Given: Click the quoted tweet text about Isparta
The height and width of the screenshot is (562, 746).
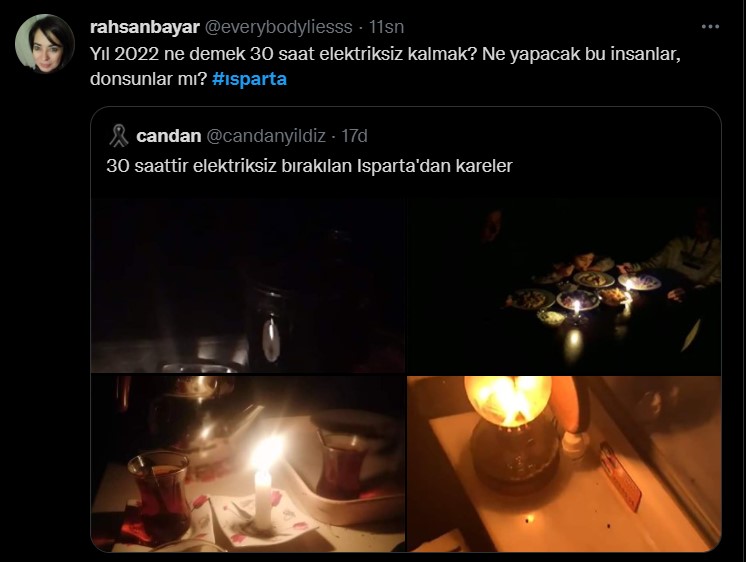Looking at the screenshot, I should [309, 166].
